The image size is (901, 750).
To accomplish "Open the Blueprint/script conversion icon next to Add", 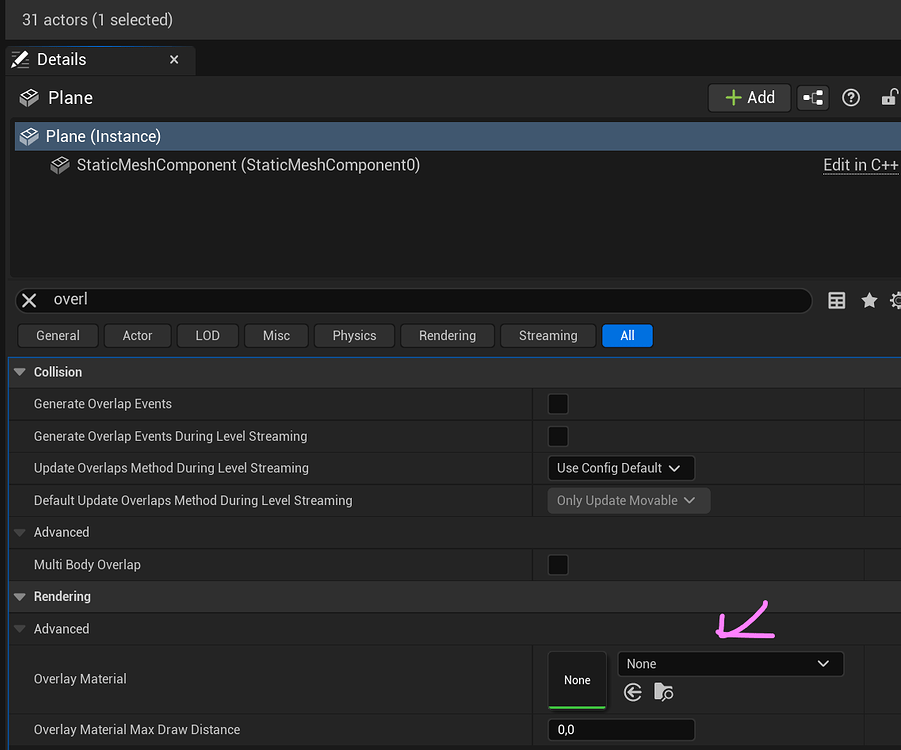I will pyautogui.click(x=812, y=97).
